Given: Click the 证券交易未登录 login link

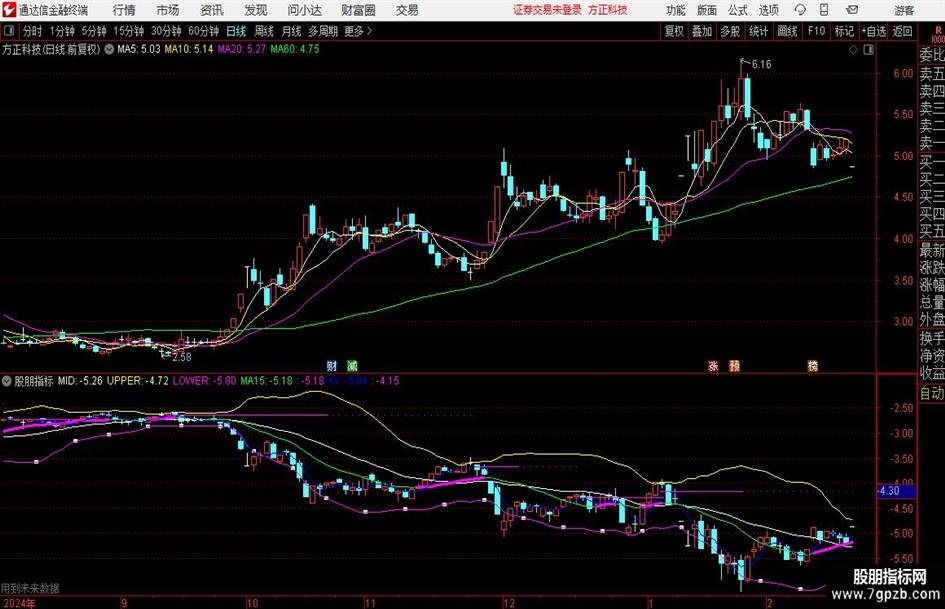Looking at the screenshot, I should tap(547, 10).
